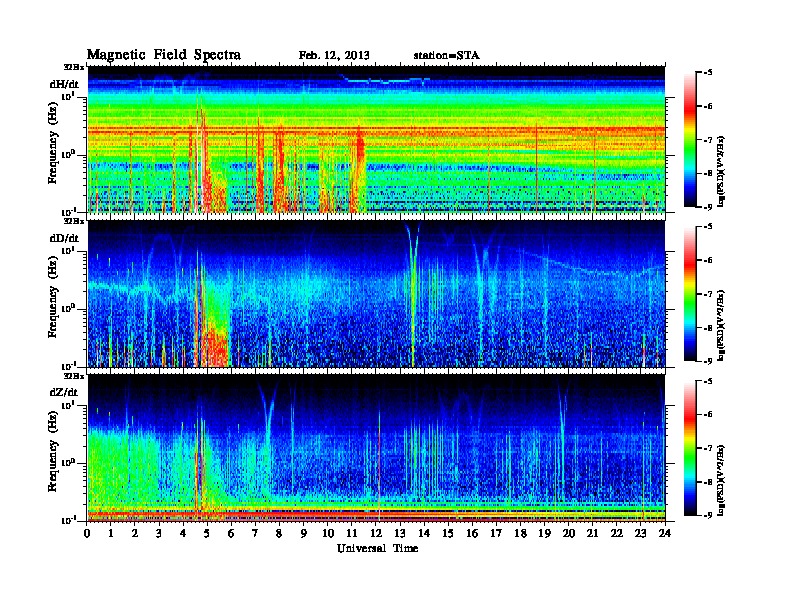Click hour tick label "5" on the Universal Time axis
792x612 pixels.
207,533
